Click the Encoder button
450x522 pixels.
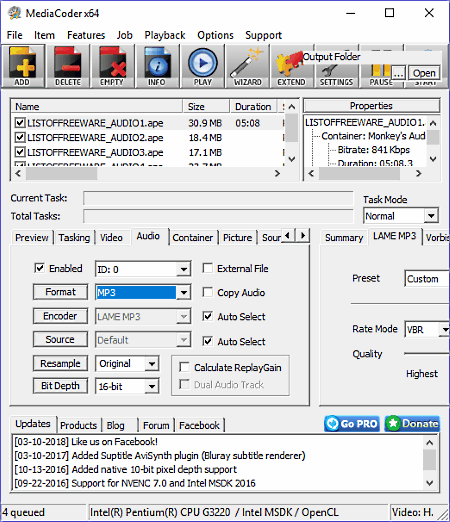tap(60, 316)
